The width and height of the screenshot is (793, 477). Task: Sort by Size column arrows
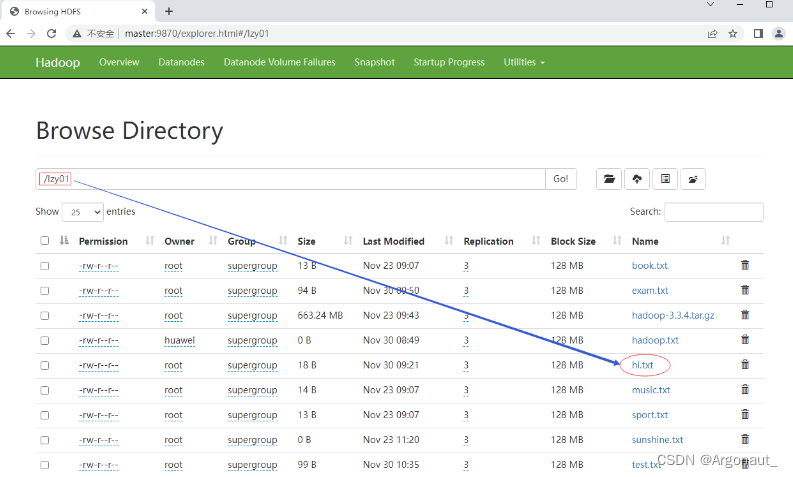point(348,241)
